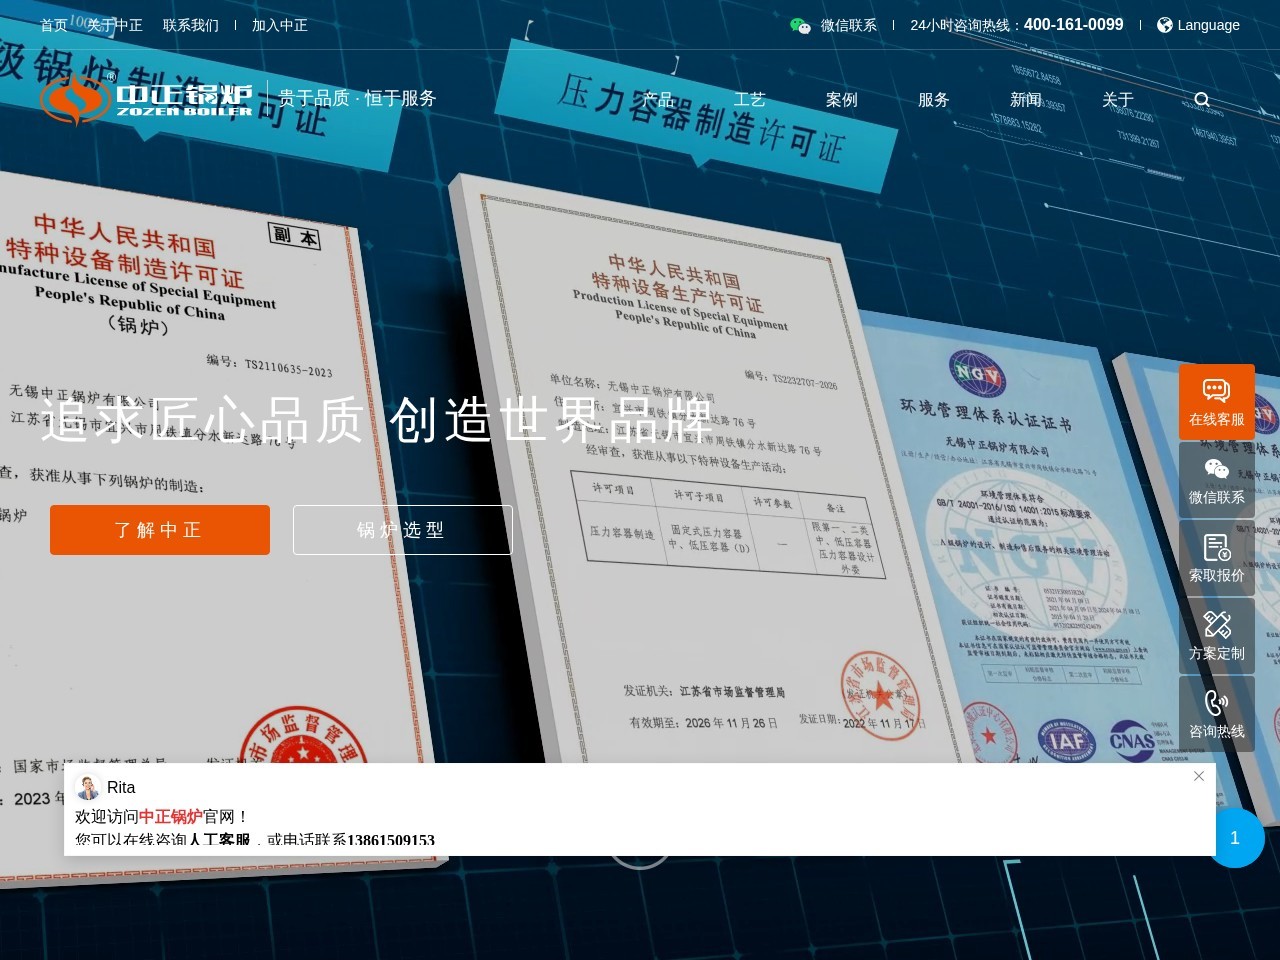Click the 锅炉选型 boiler selection button

[x=402, y=530]
